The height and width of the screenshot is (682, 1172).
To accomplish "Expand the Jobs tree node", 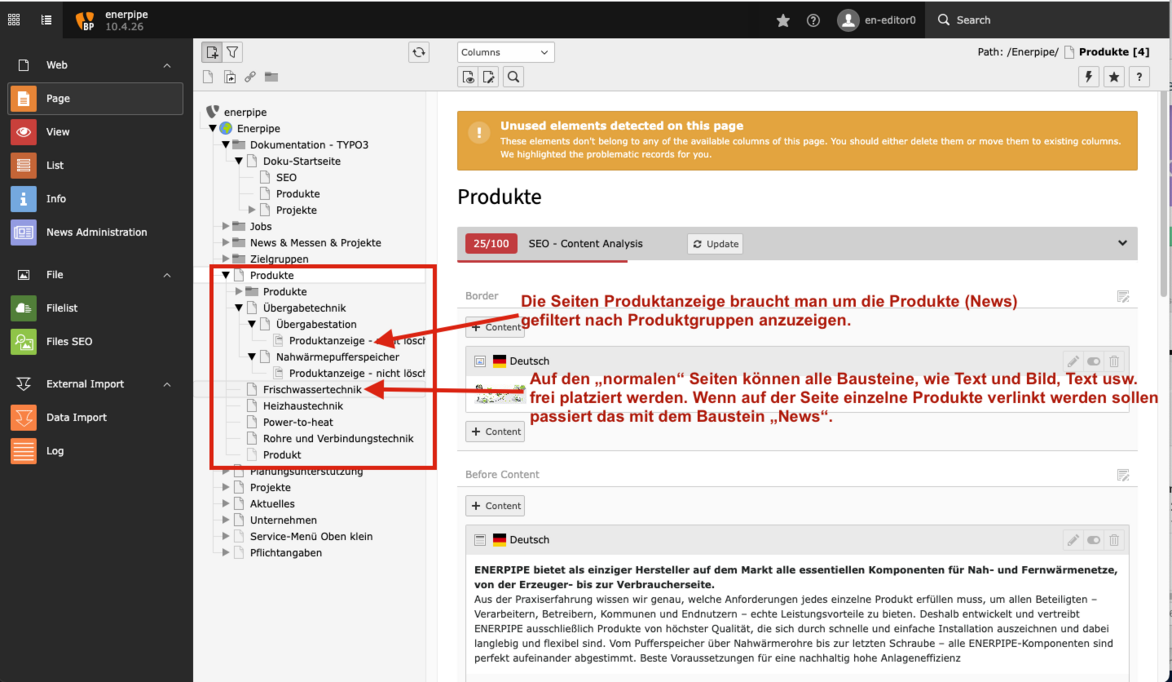I will [226, 227].
